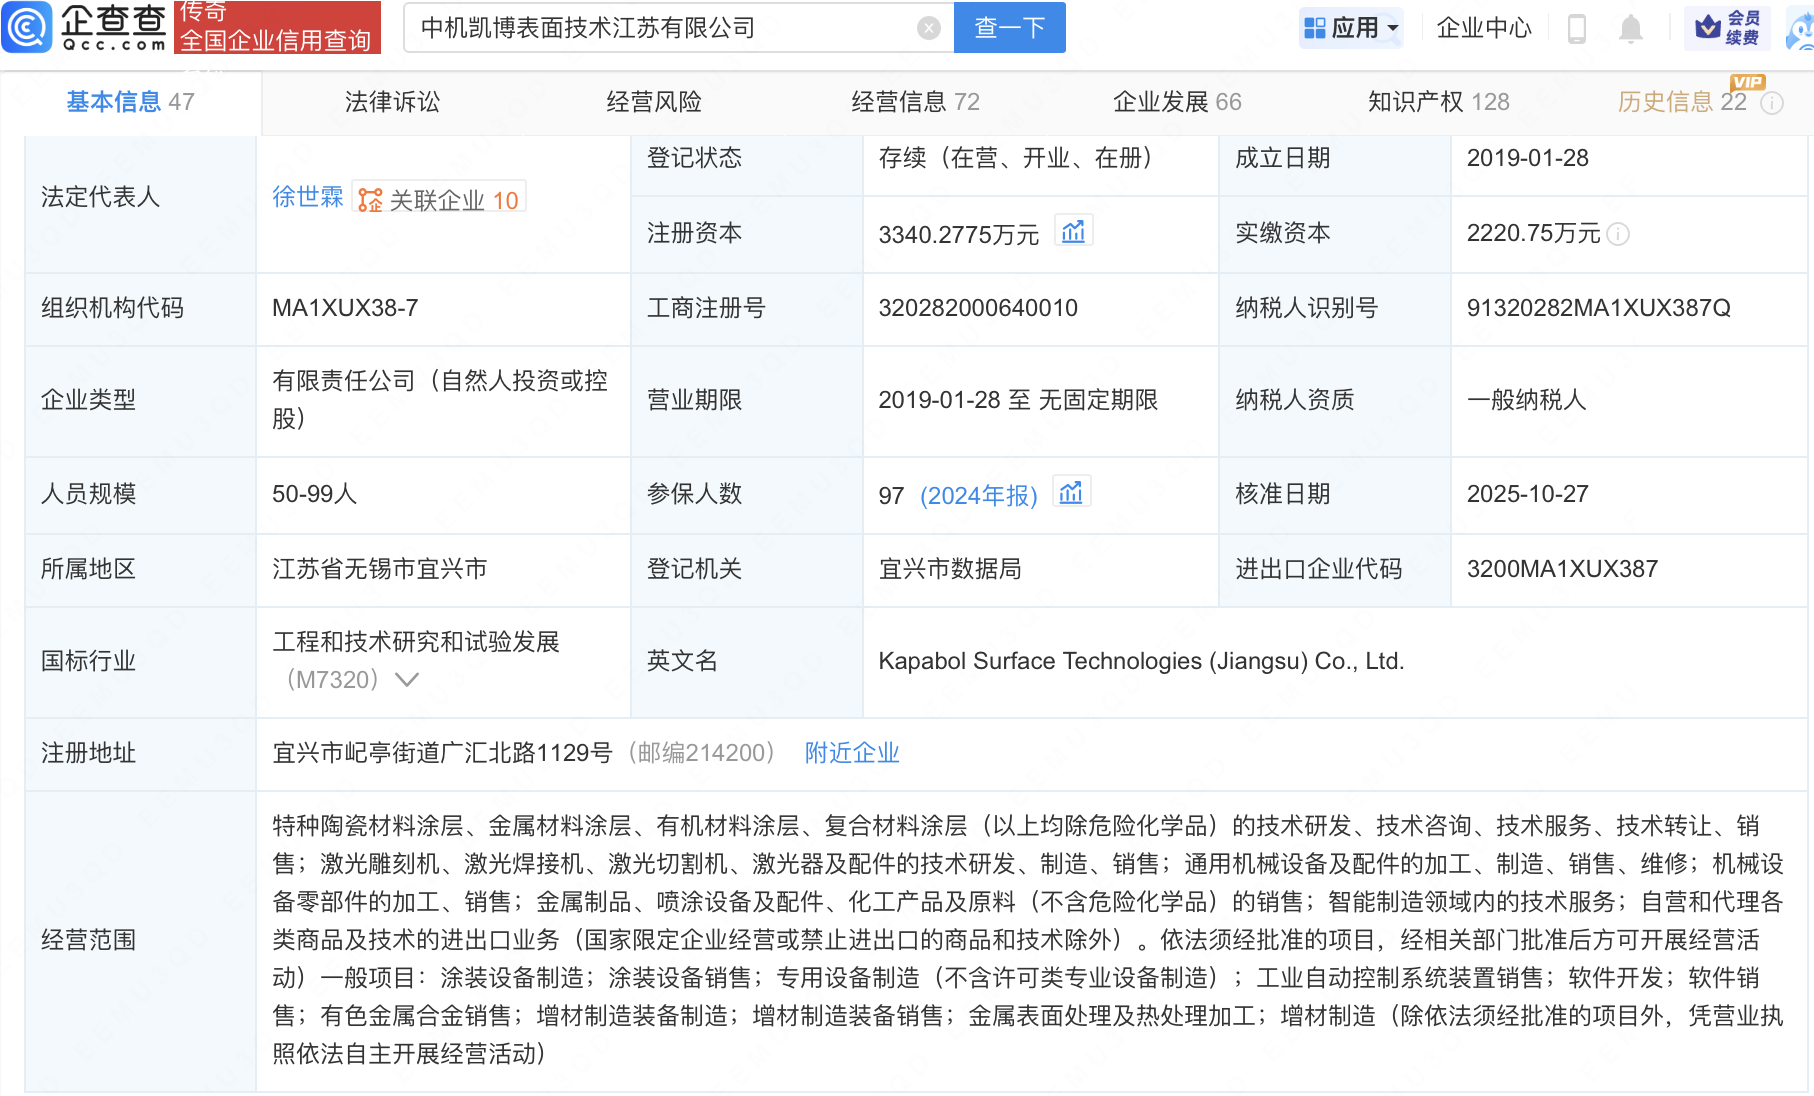Click the info icon next to 实缴资本
Screen dimensions: 1814x1096
(x=1620, y=236)
